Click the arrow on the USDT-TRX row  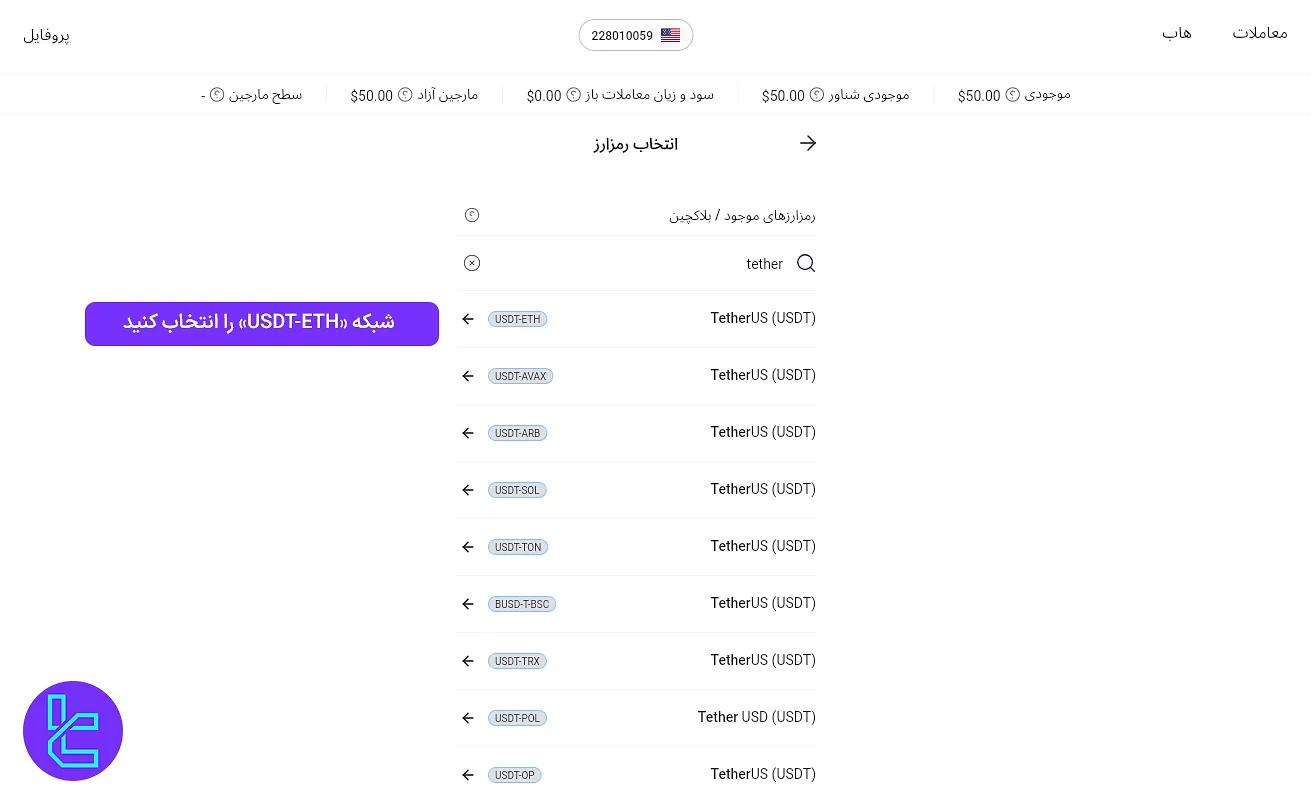(467, 661)
